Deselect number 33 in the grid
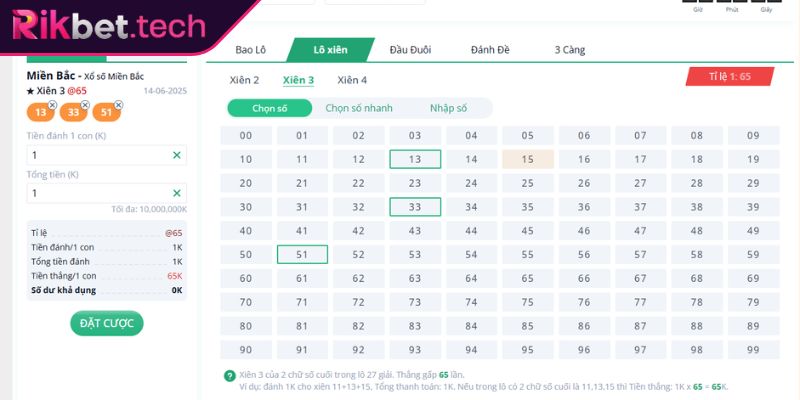The image size is (800, 400). pyautogui.click(x=415, y=207)
